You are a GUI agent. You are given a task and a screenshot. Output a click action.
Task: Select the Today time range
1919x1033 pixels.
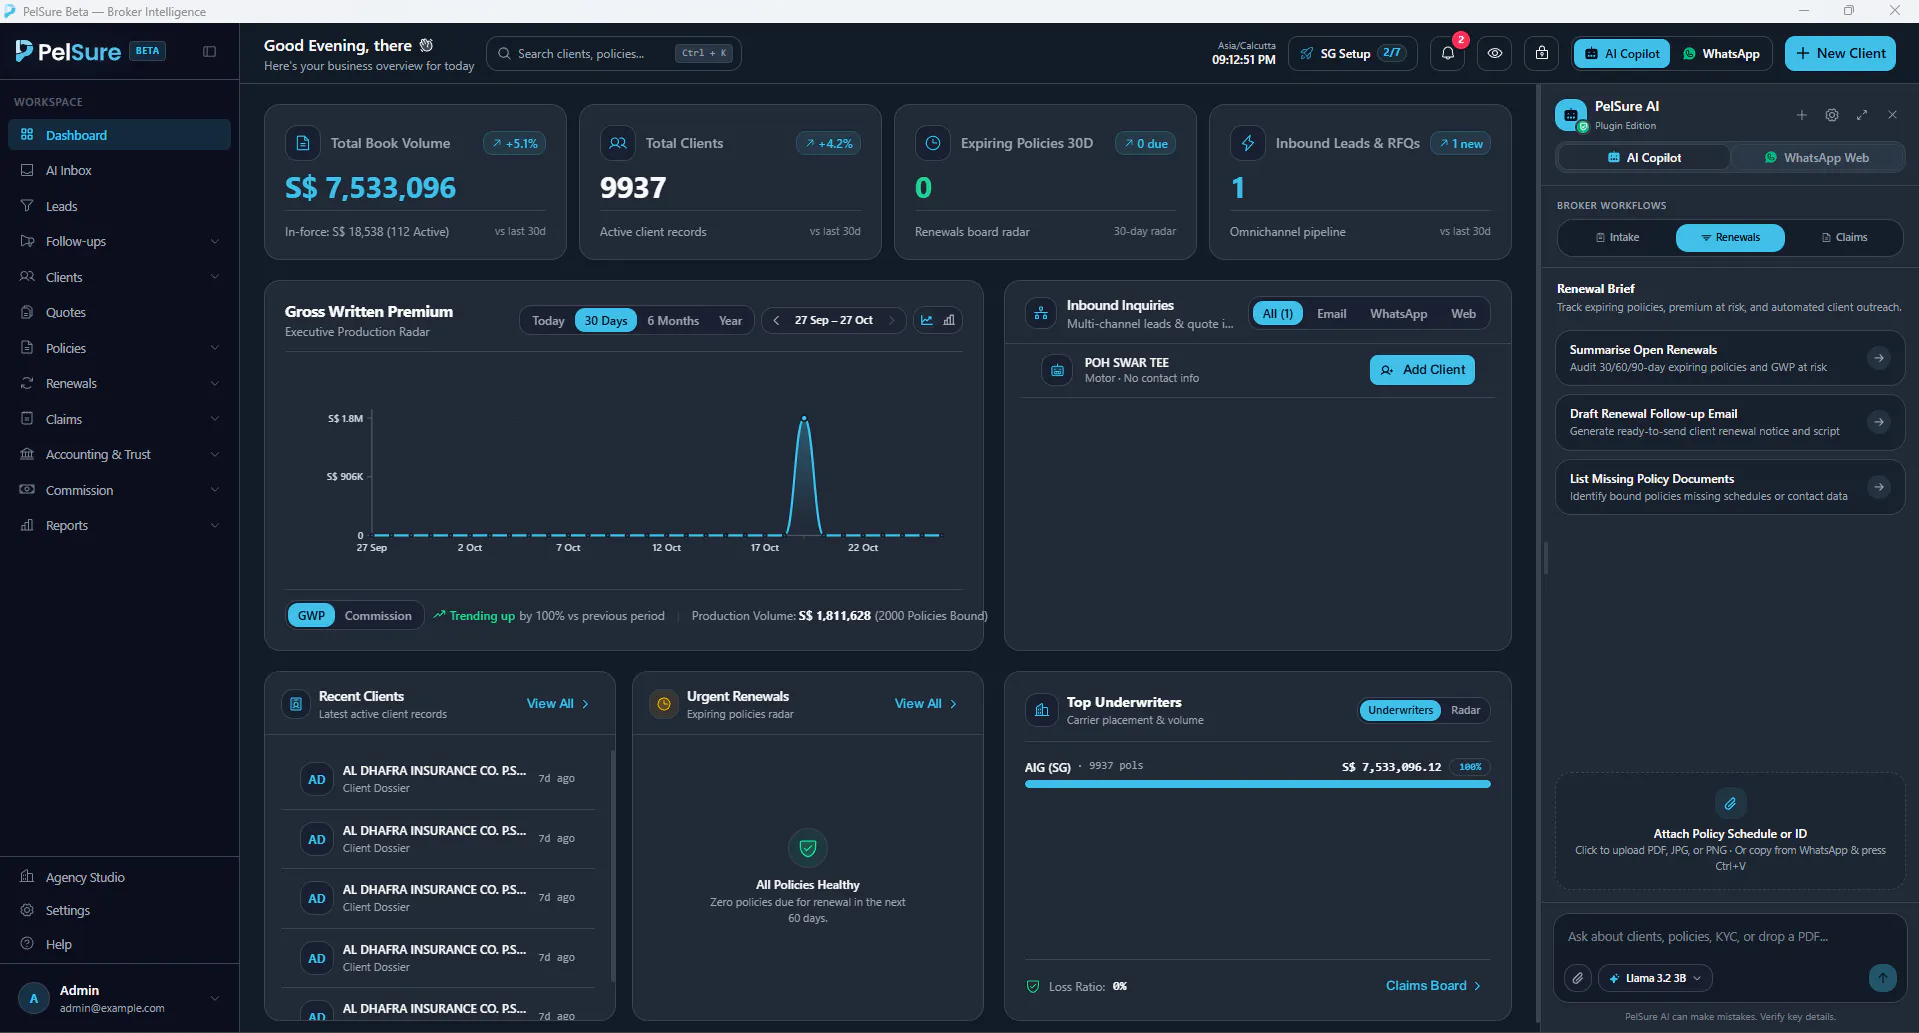548,321
